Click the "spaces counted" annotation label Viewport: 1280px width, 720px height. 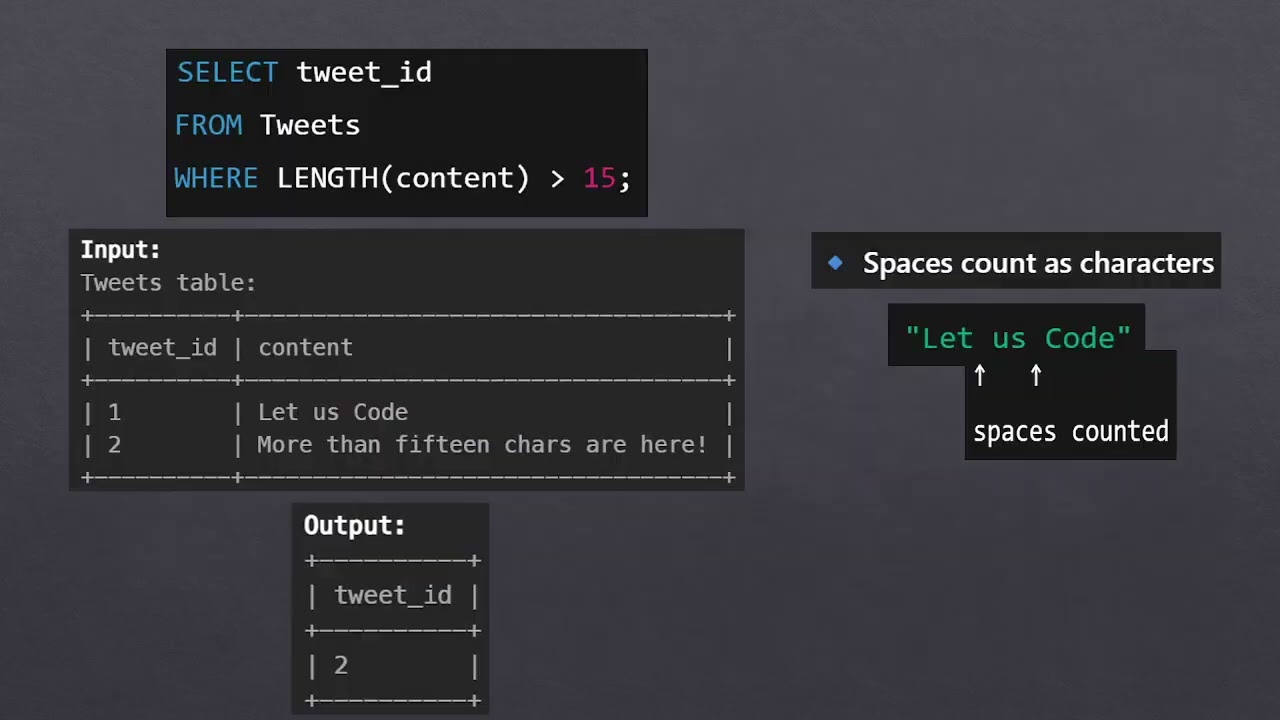coord(1071,432)
